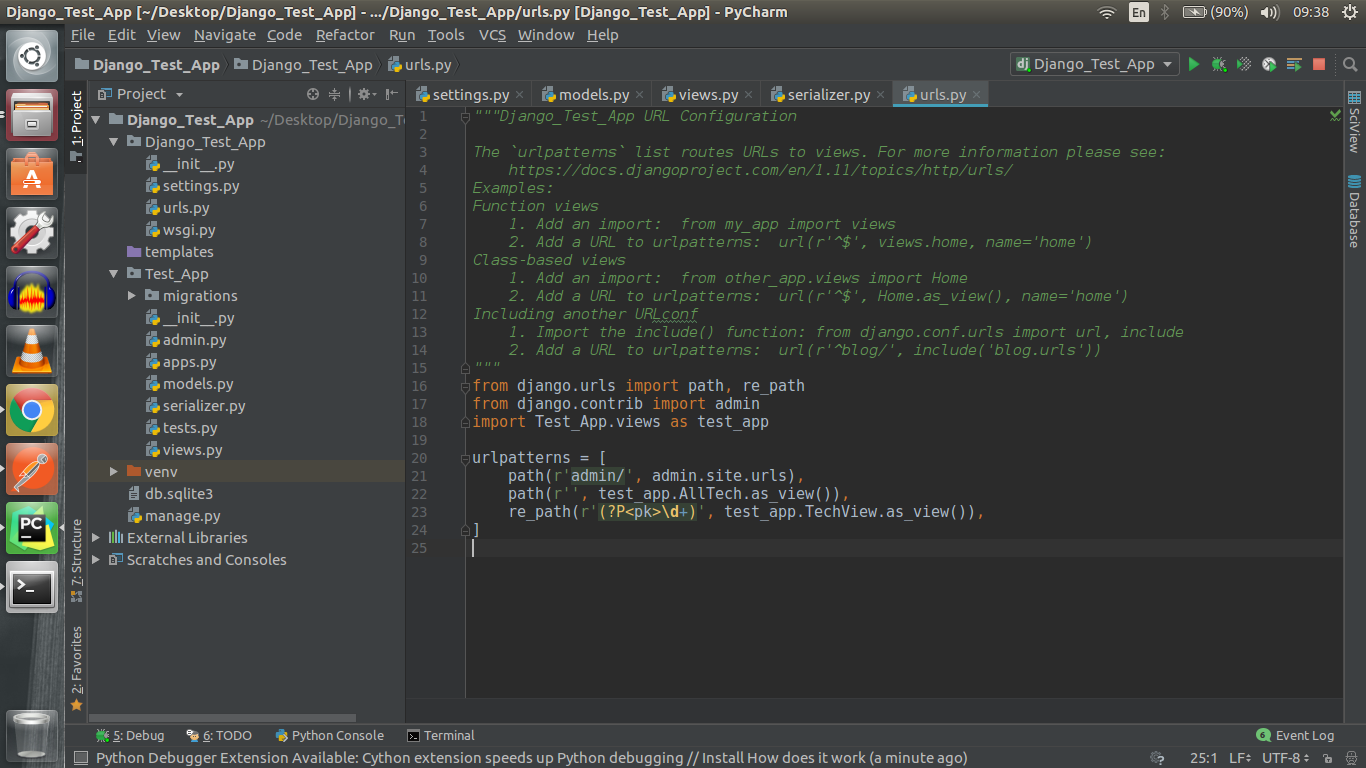Switch to the serializer.py editor tab

827,95
